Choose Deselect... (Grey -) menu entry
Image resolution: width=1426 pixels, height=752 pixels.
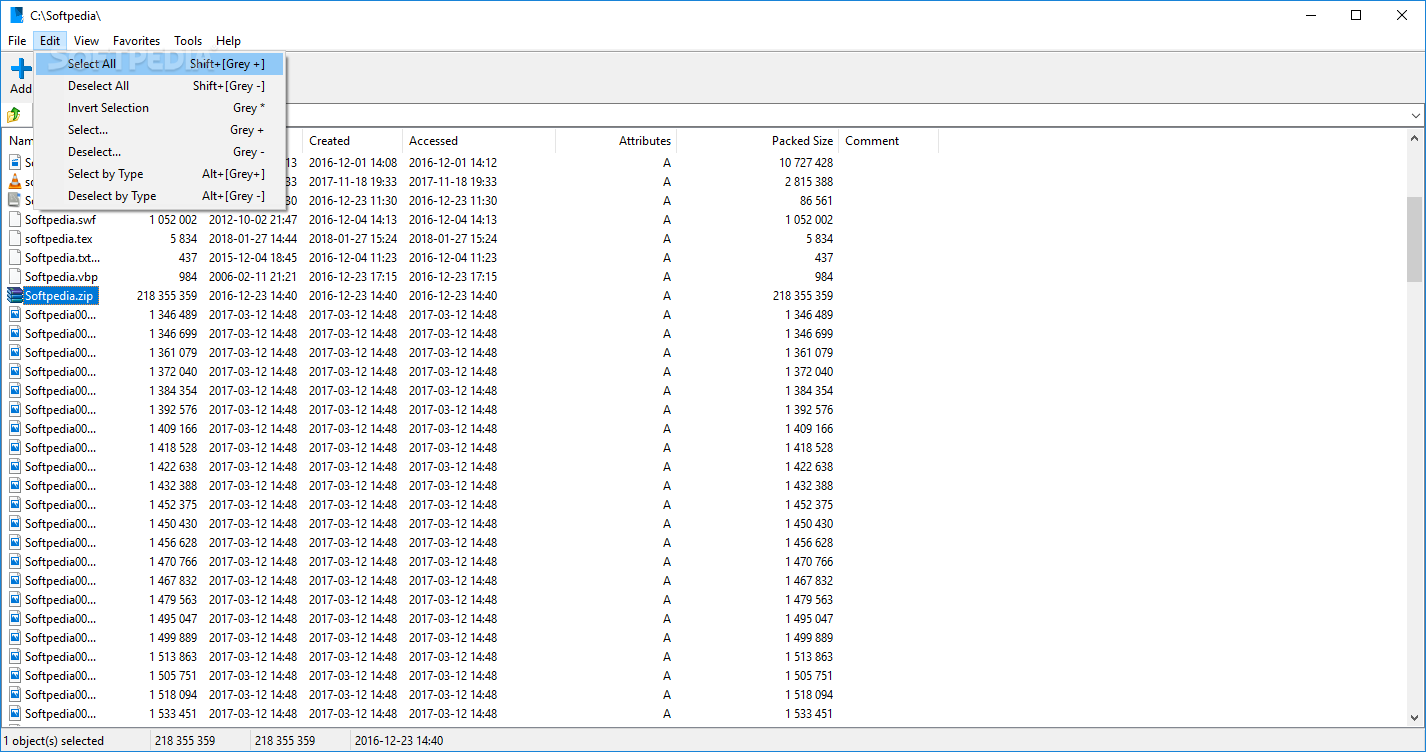(x=160, y=152)
